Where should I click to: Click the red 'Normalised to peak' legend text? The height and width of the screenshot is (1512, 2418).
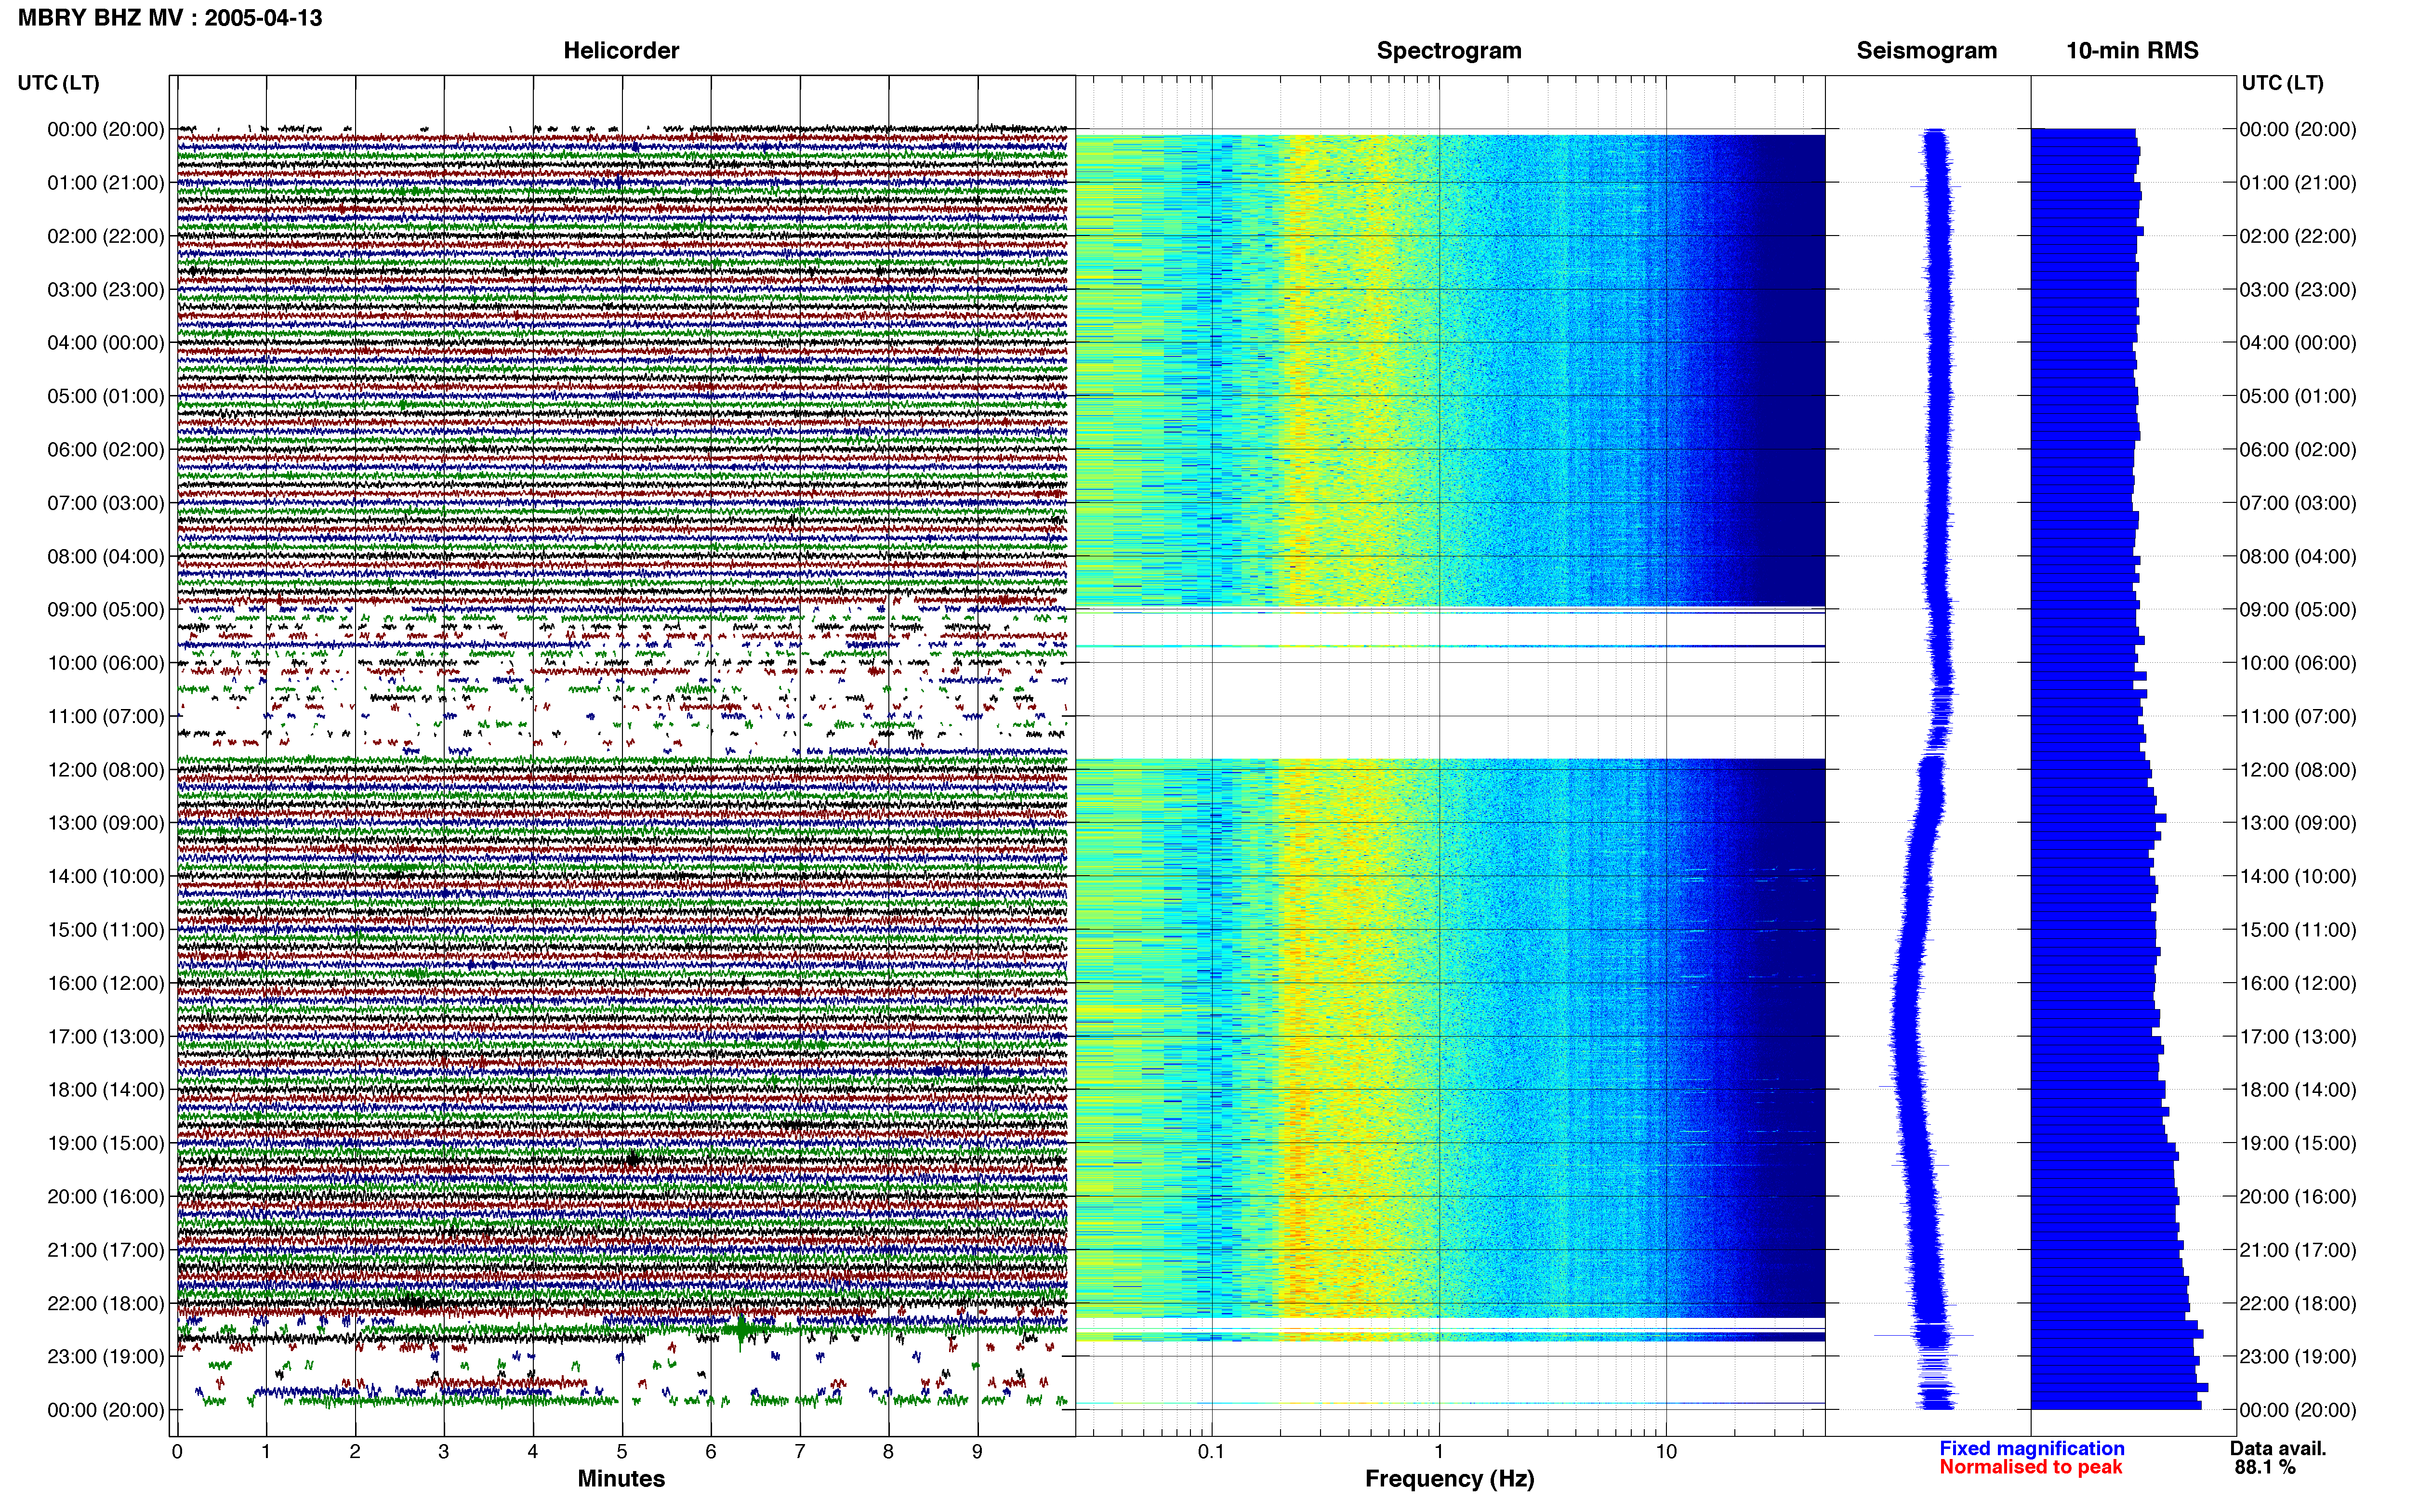[2031, 1467]
